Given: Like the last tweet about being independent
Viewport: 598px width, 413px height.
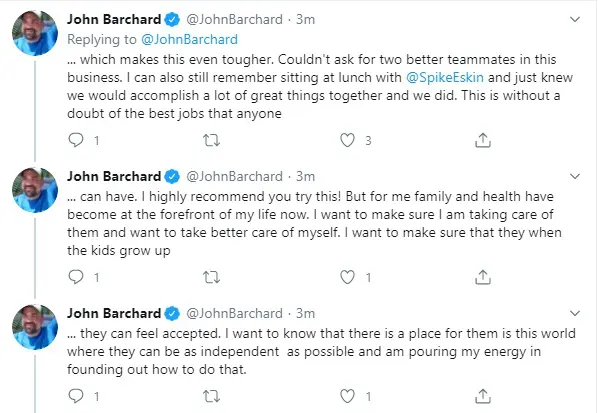Looking at the screenshot, I should click(x=347, y=396).
